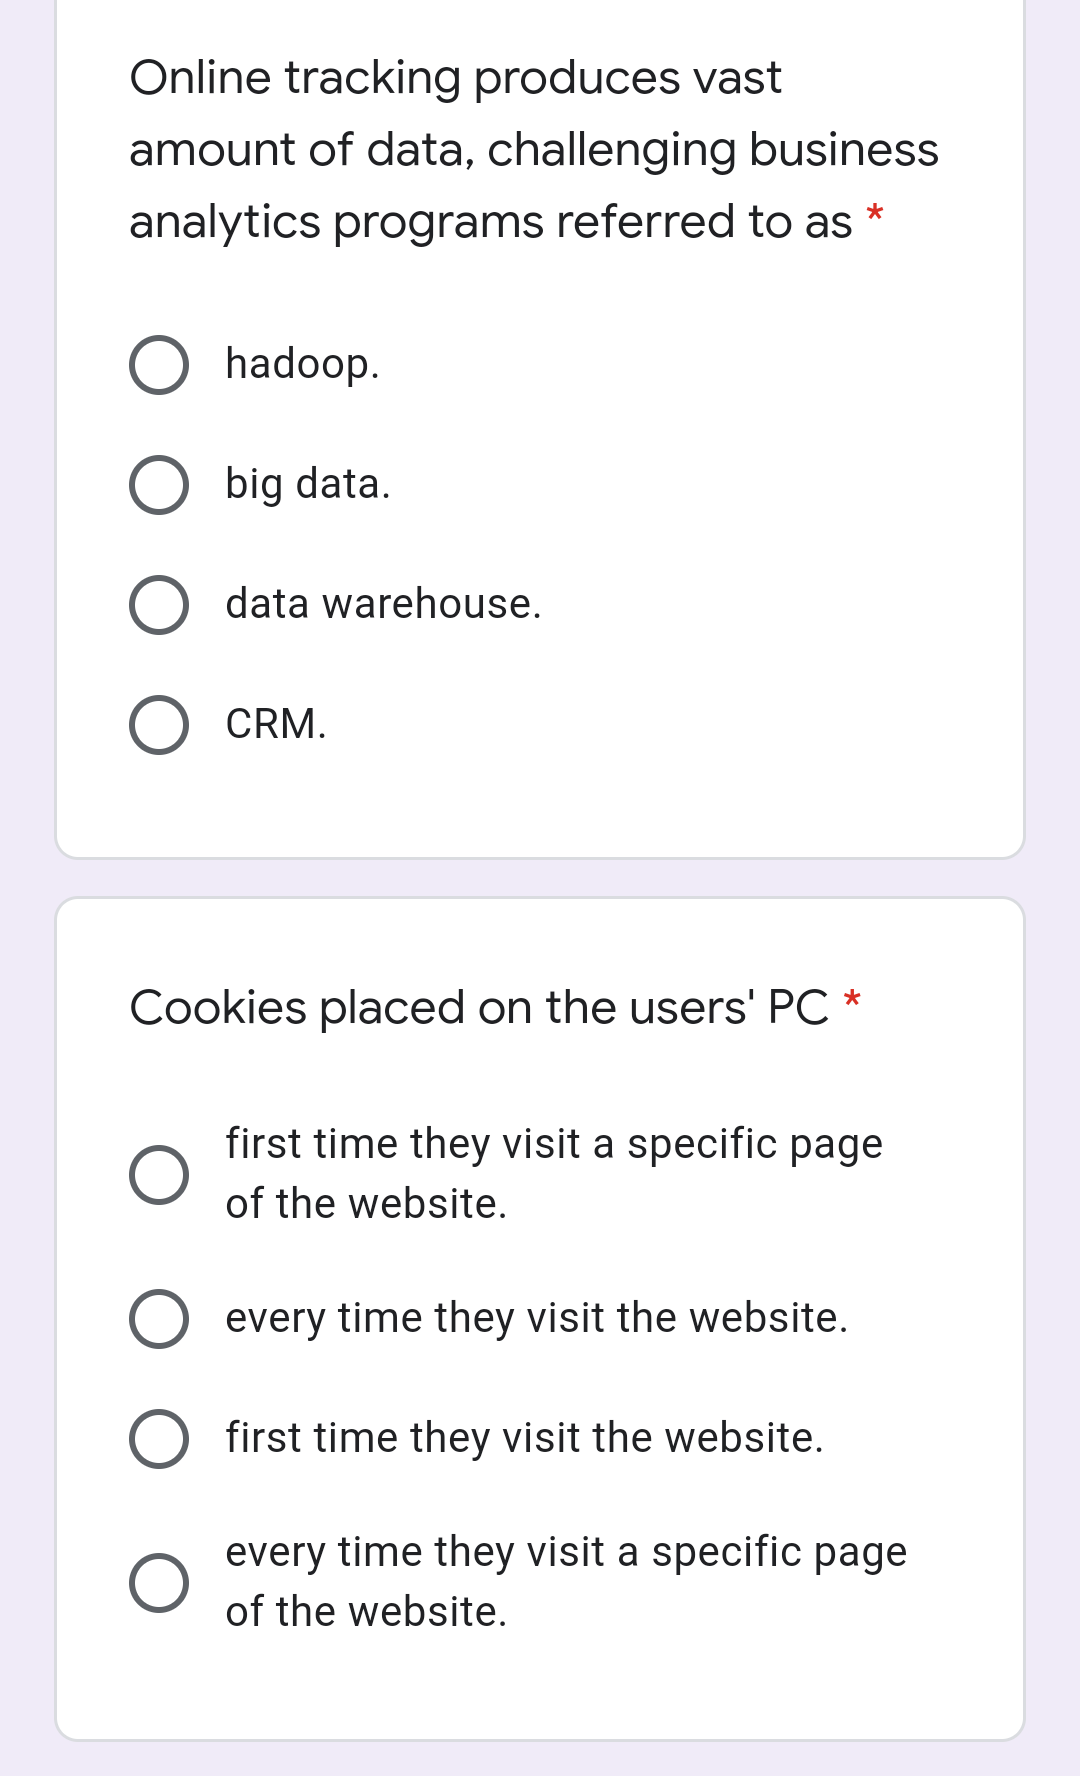Choose "data warehouse." as the answer
The height and width of the screenshot is (1776, 1080).
[160, 605]
